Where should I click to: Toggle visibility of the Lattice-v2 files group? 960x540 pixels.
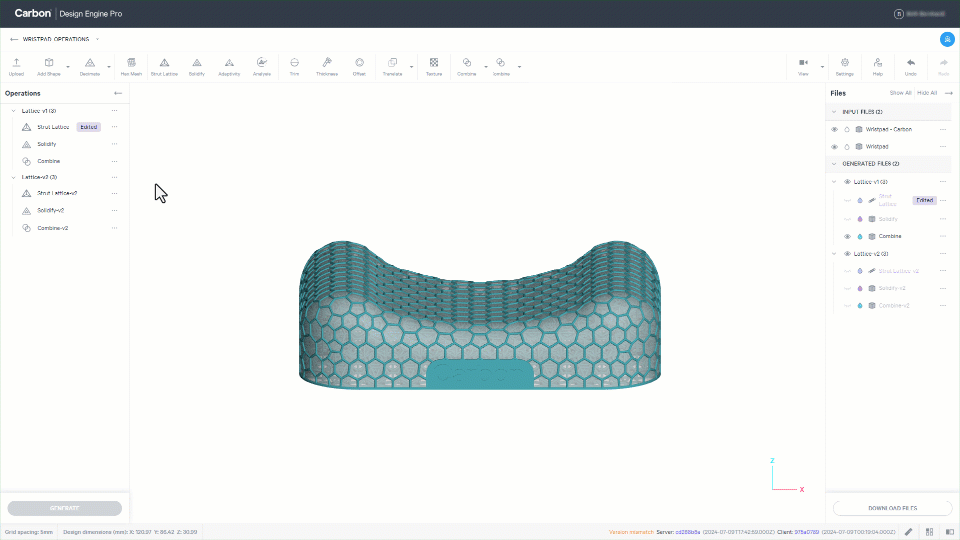[848, 253]
